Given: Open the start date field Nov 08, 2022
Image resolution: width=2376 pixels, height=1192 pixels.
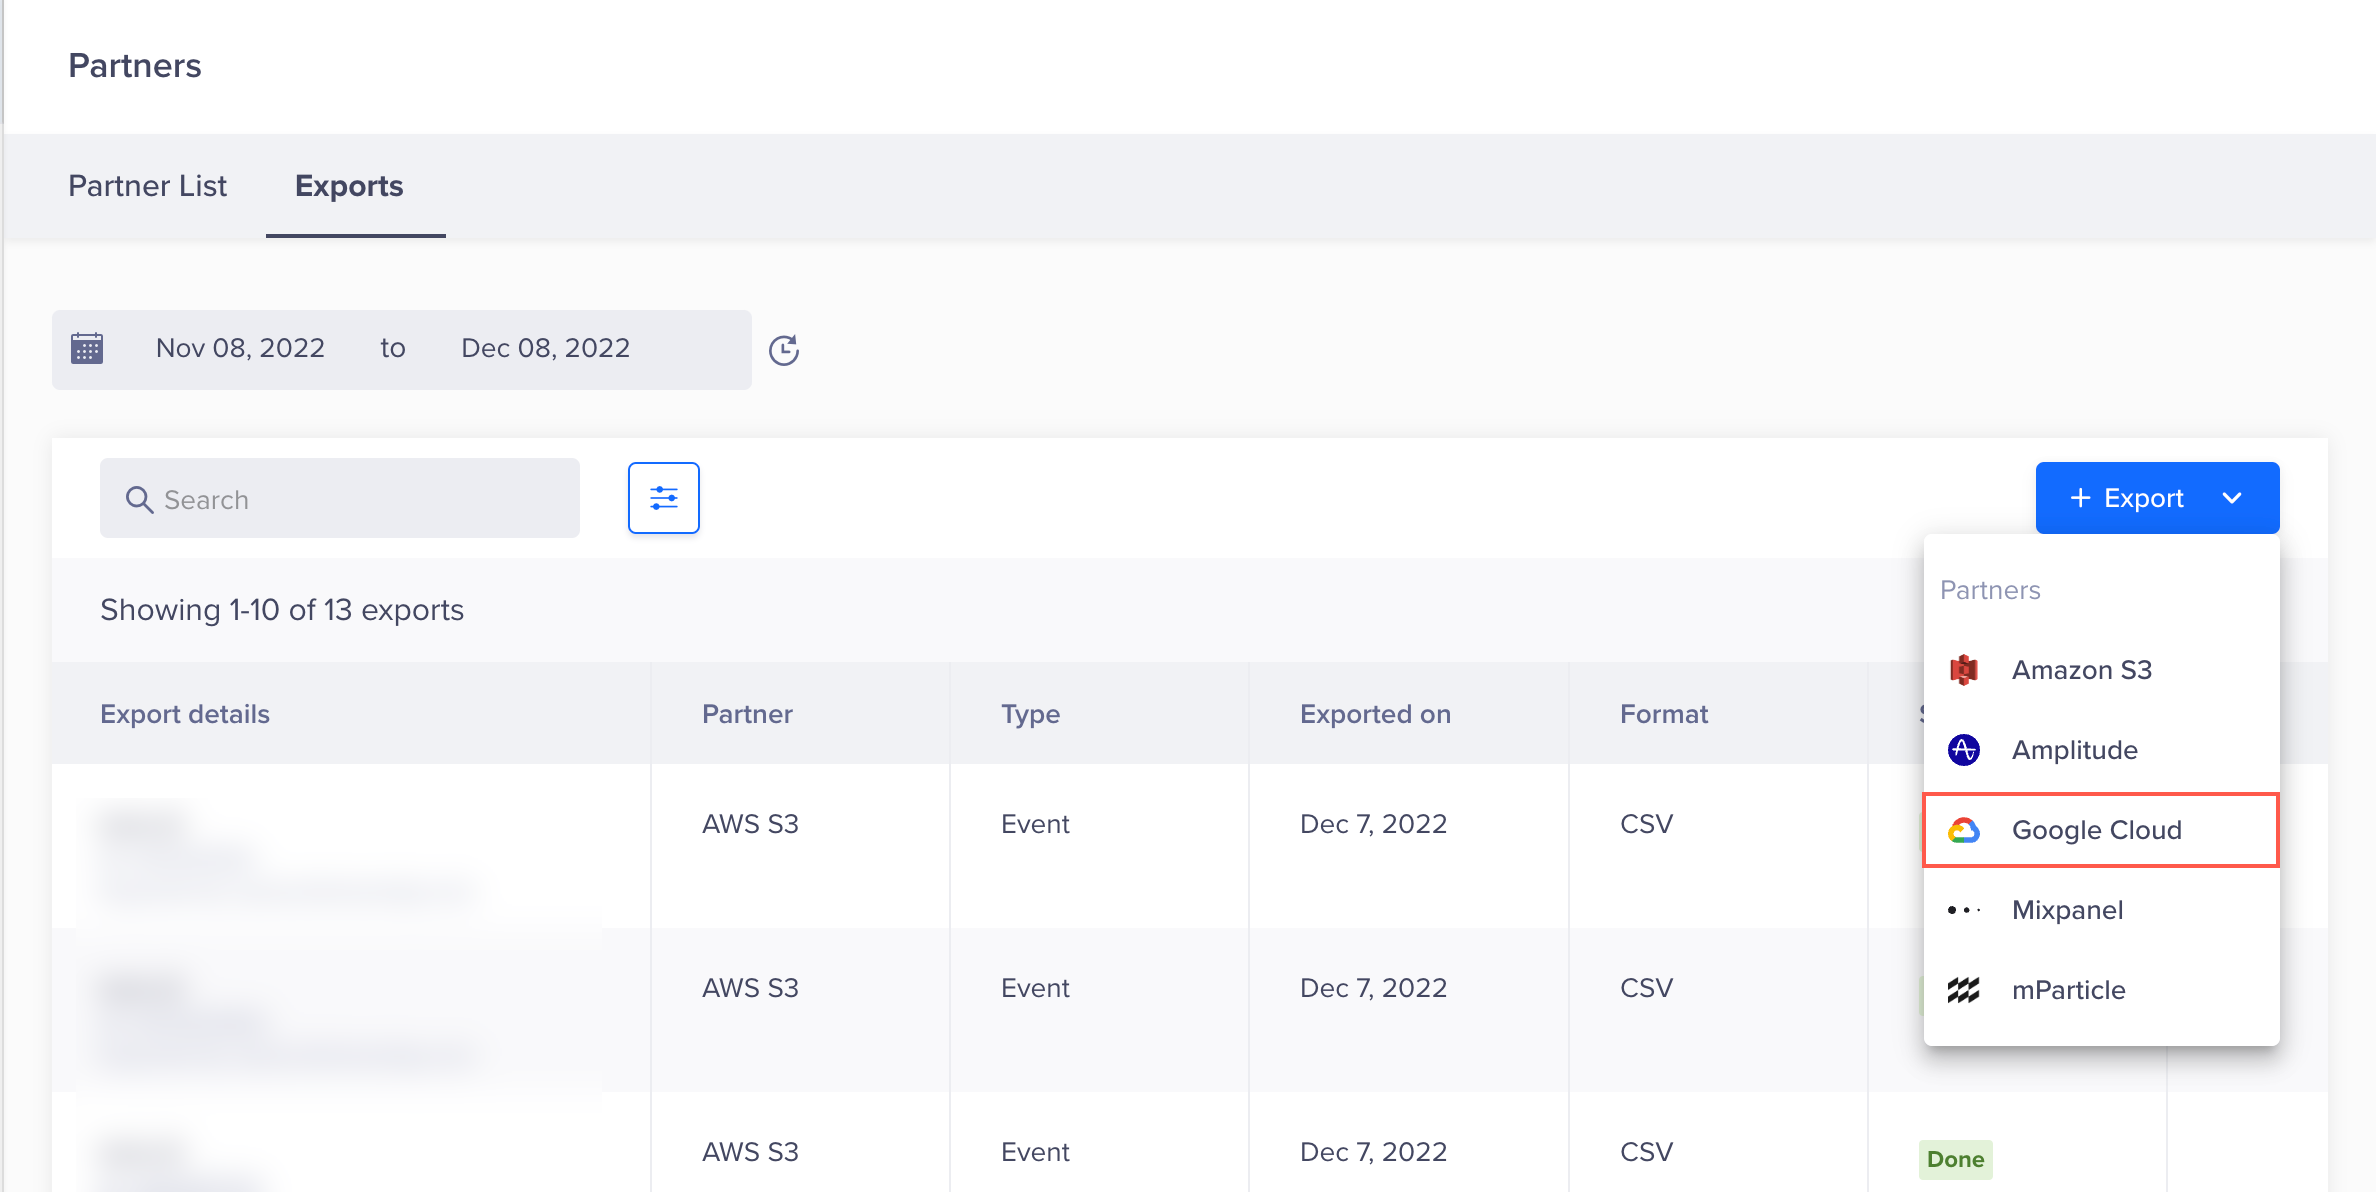Looking at the screenshot, I should pyautogui.click(x=240, y=348).
